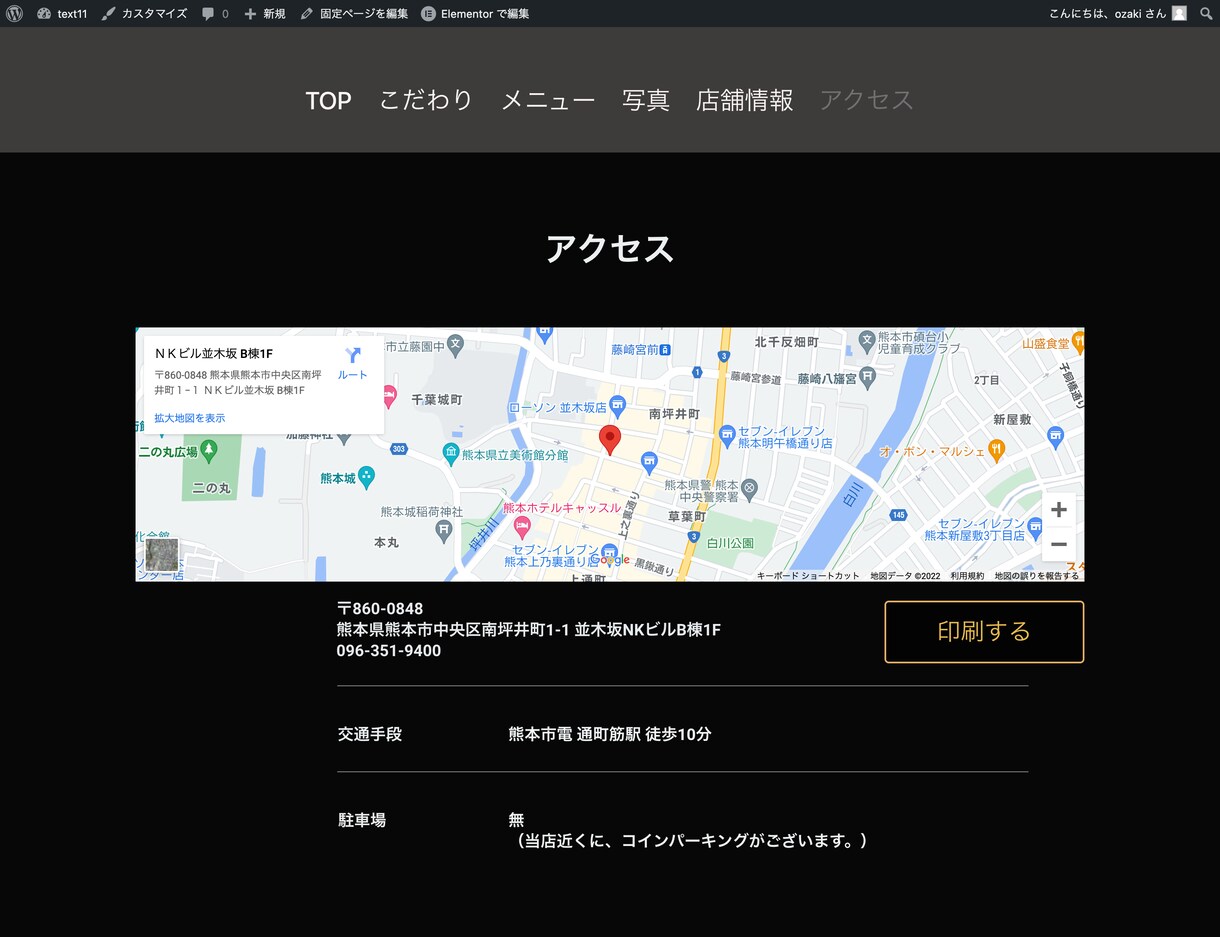Click the red location pin on map

(x=610, y=439)
